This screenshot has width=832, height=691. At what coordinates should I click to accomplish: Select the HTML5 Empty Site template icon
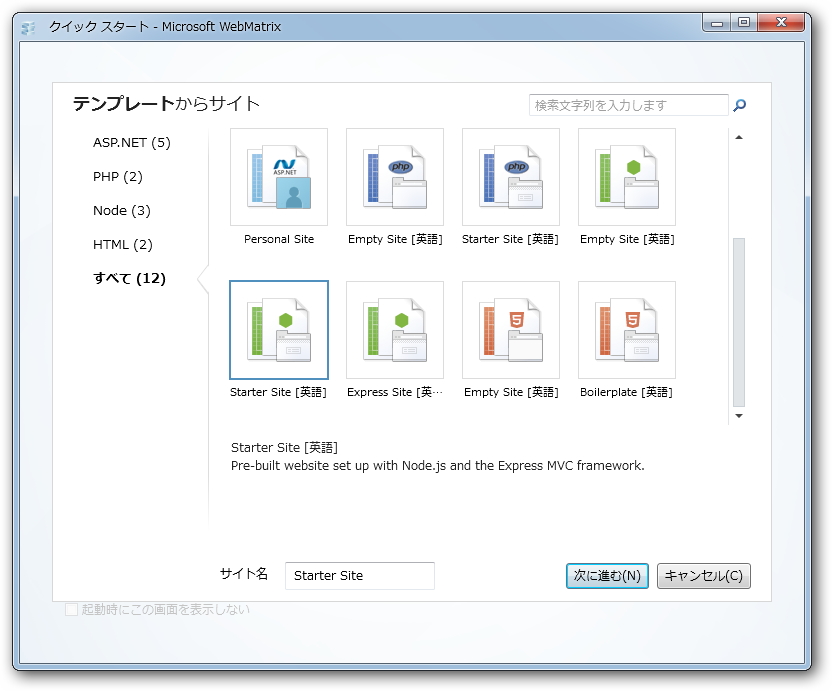click(510, 330)
